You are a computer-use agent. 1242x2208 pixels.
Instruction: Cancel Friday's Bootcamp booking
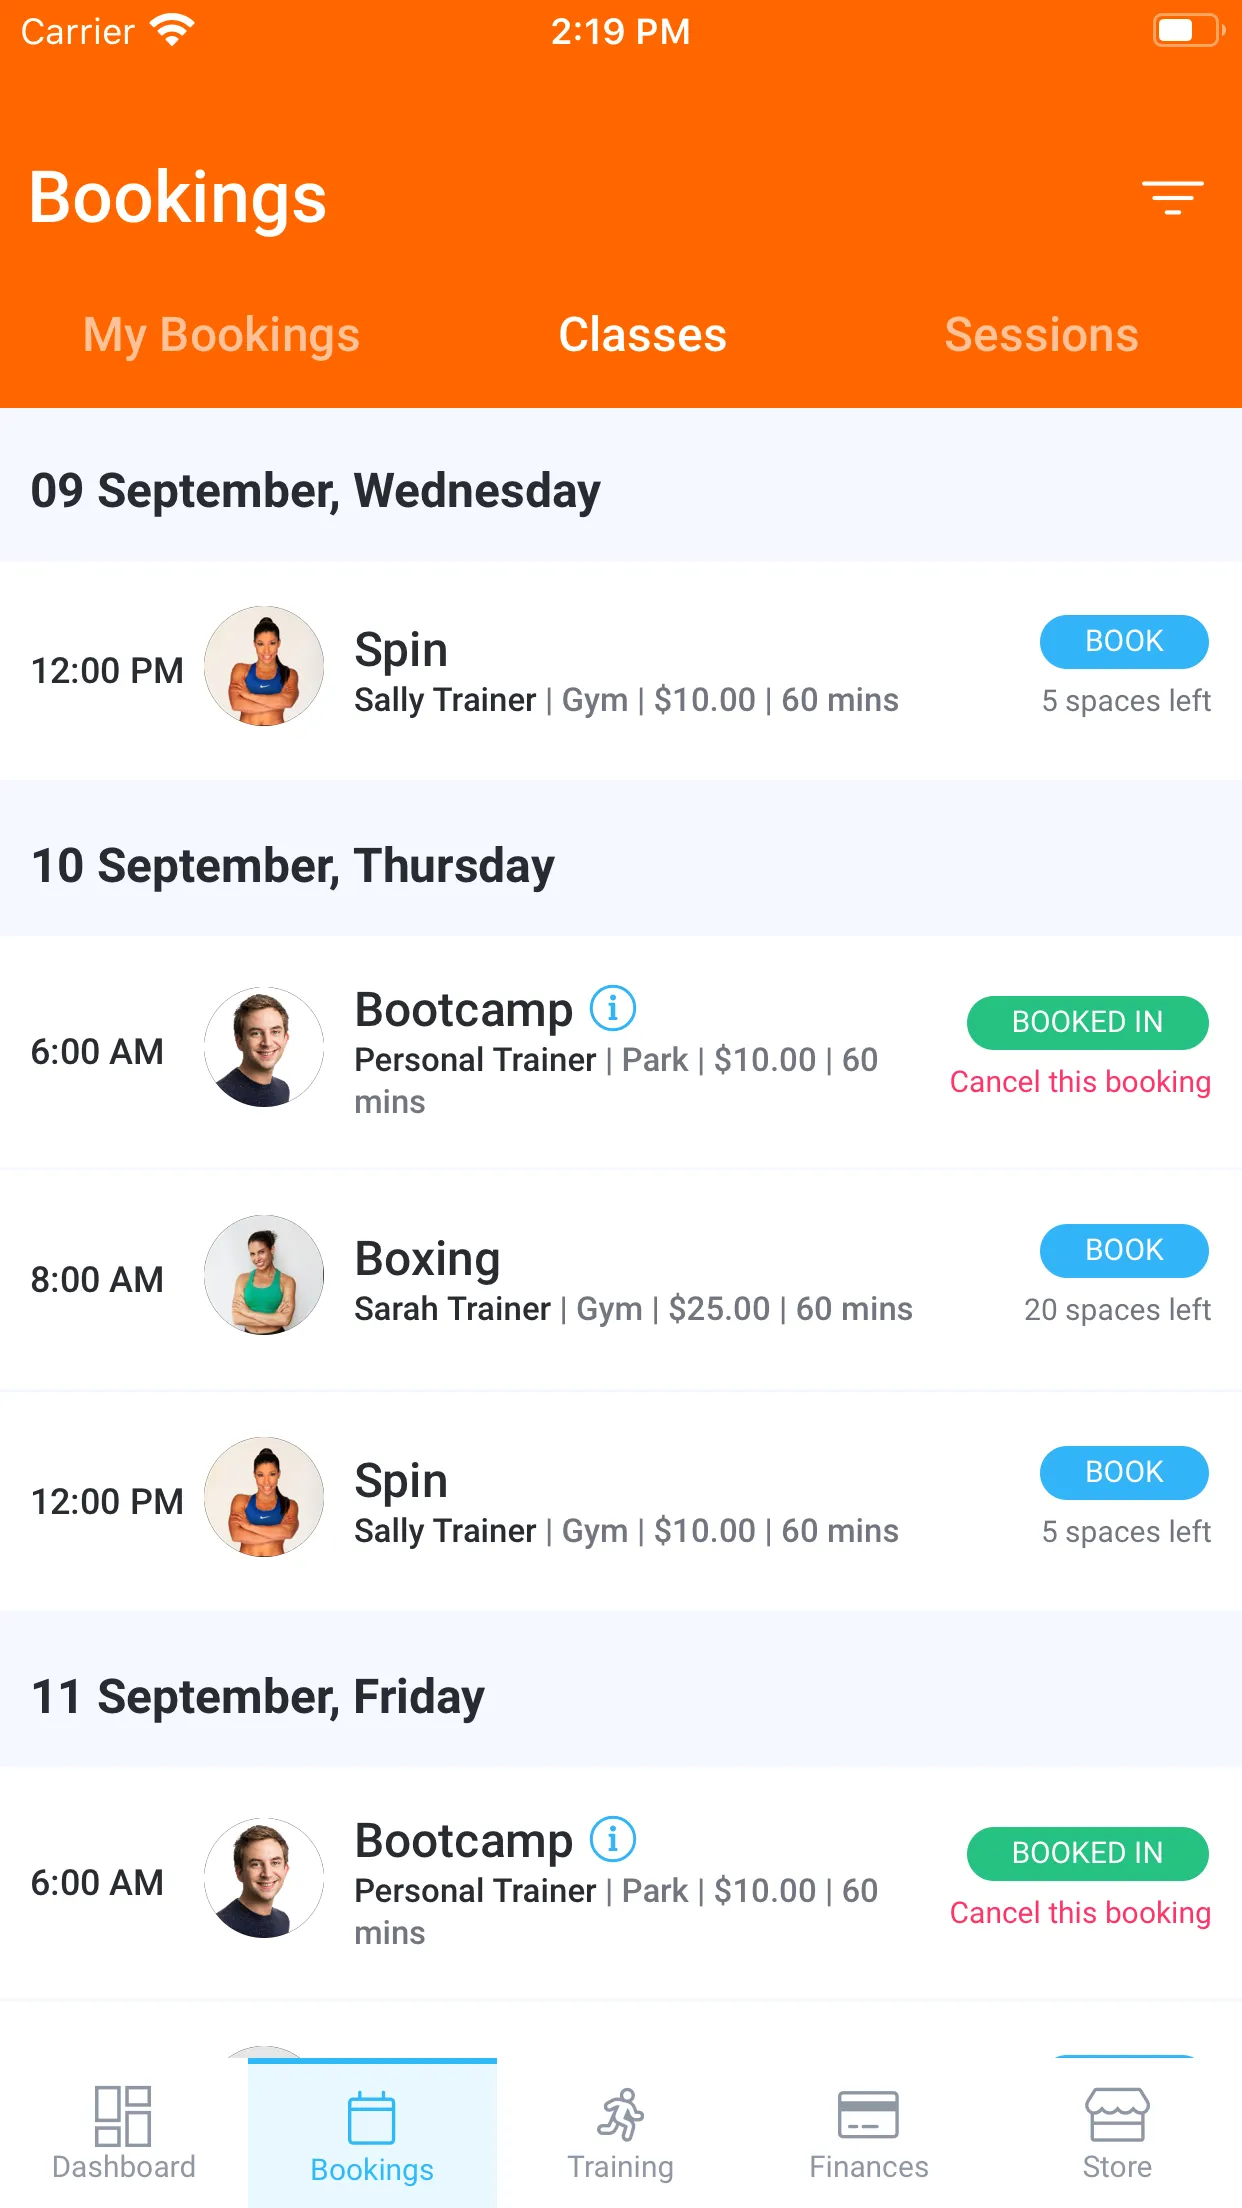tap(1080, 1913)
